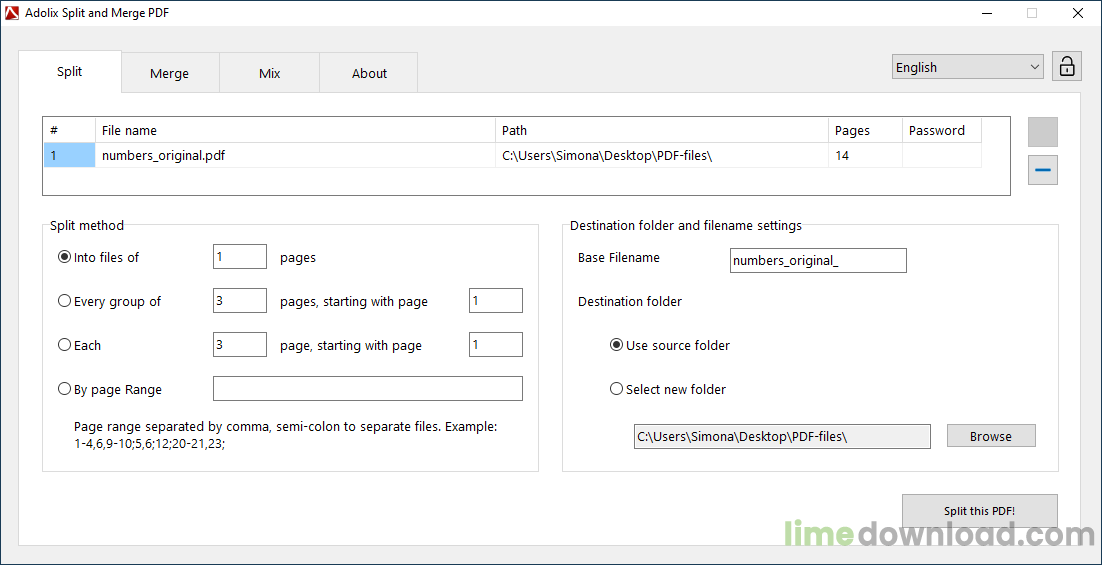
Task: Click the 'Into files of' pages field
Action: 240,256
